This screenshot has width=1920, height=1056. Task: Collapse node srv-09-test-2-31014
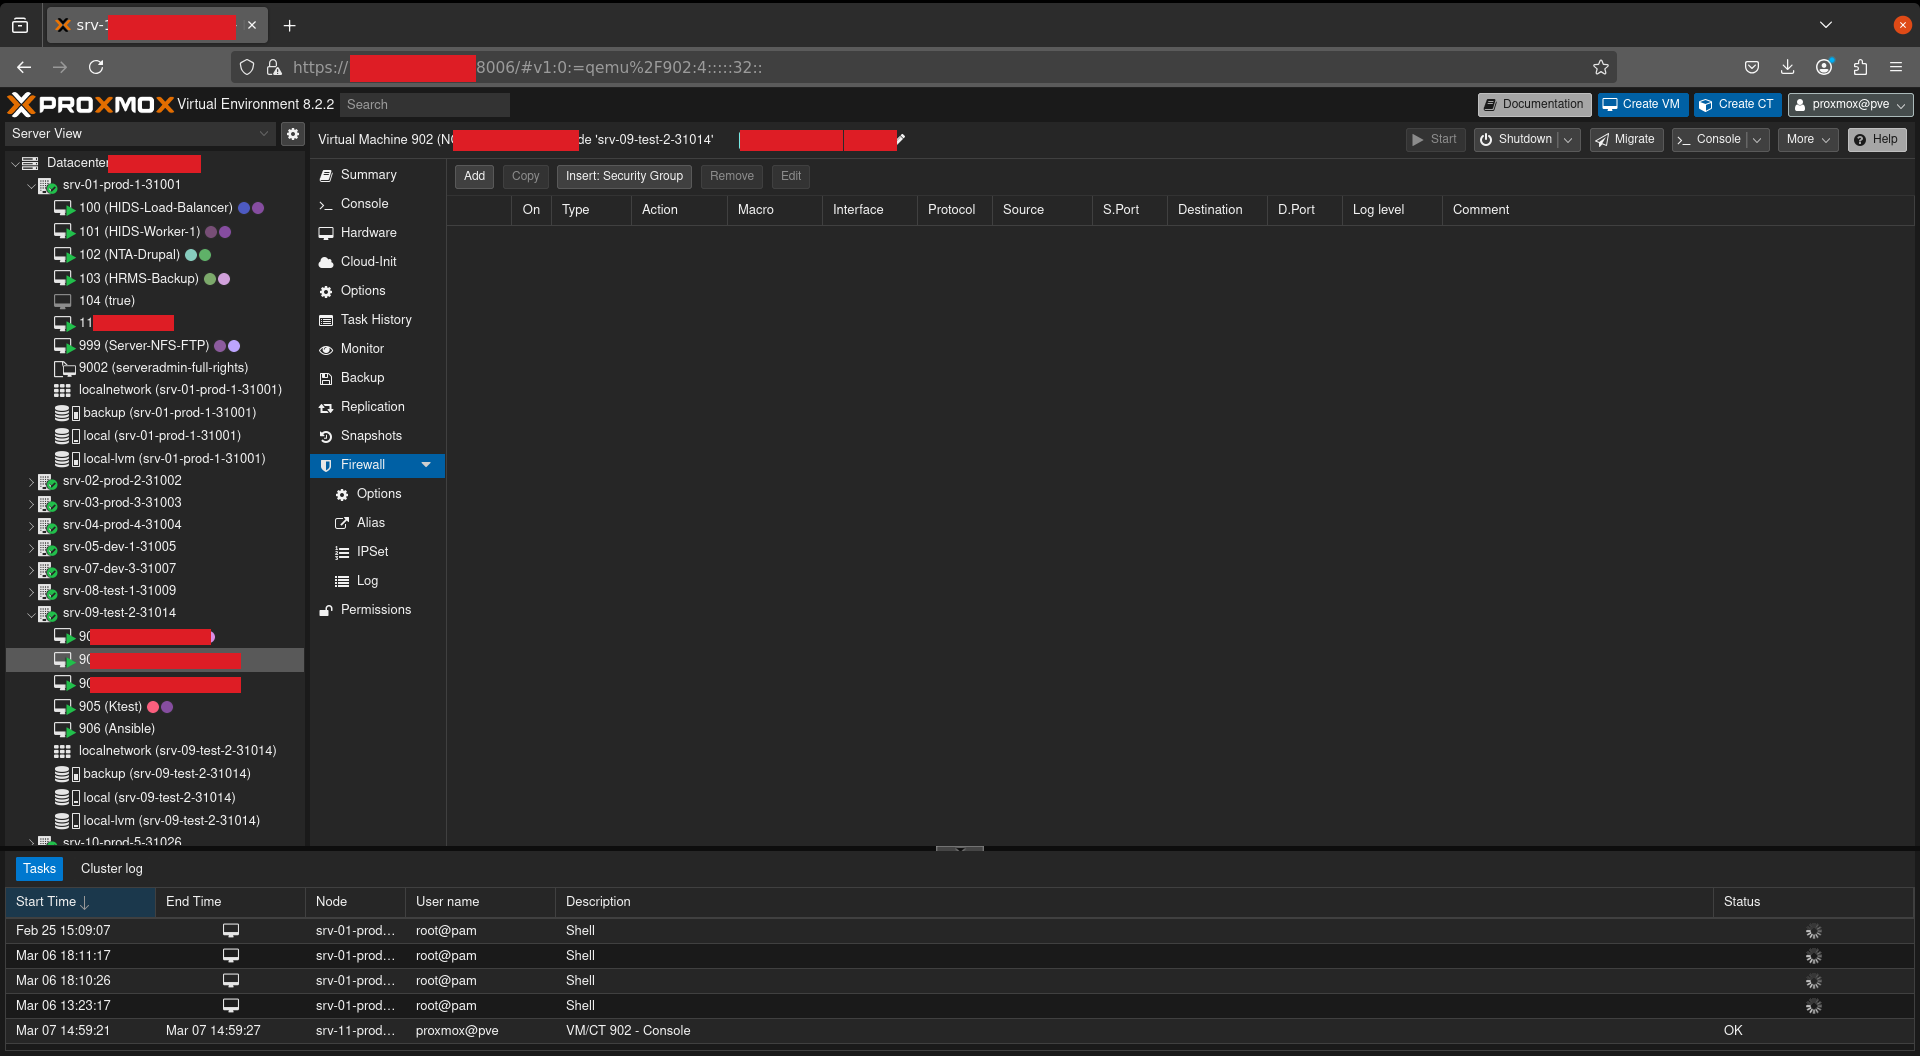(x=31, y=614)
